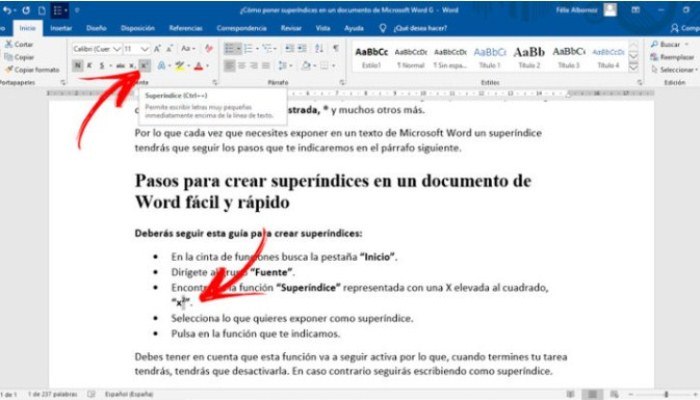Open the font color dropdown arrow

(208, 66)
